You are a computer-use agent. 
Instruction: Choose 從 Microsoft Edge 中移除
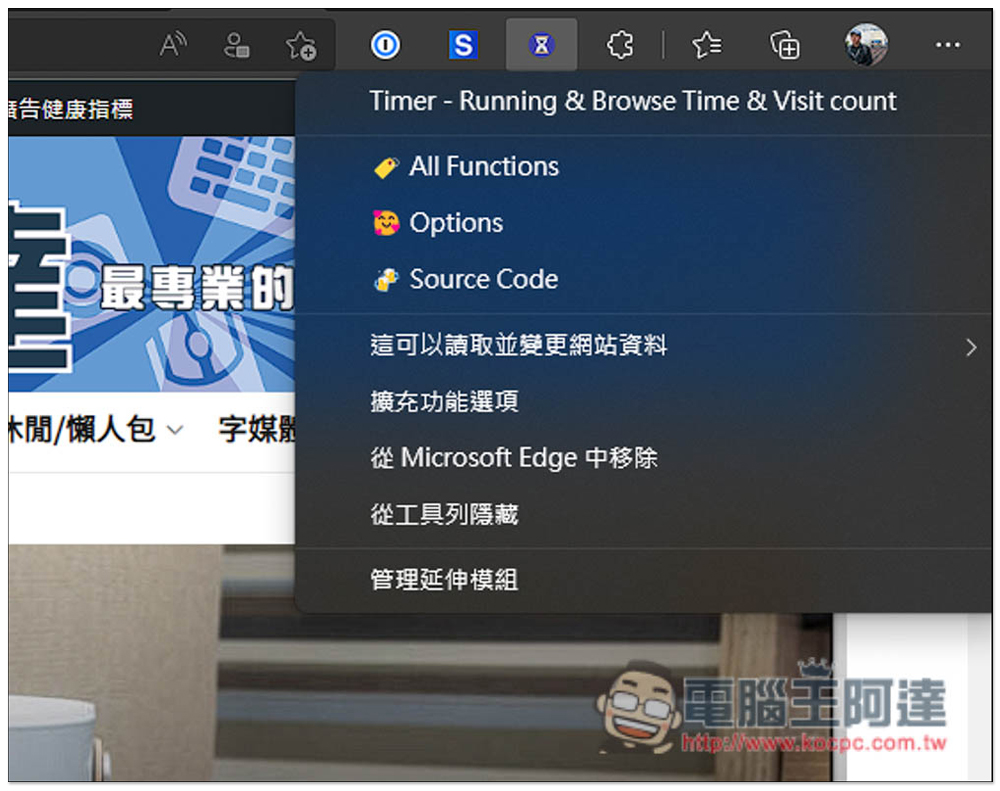click(643, 458)
